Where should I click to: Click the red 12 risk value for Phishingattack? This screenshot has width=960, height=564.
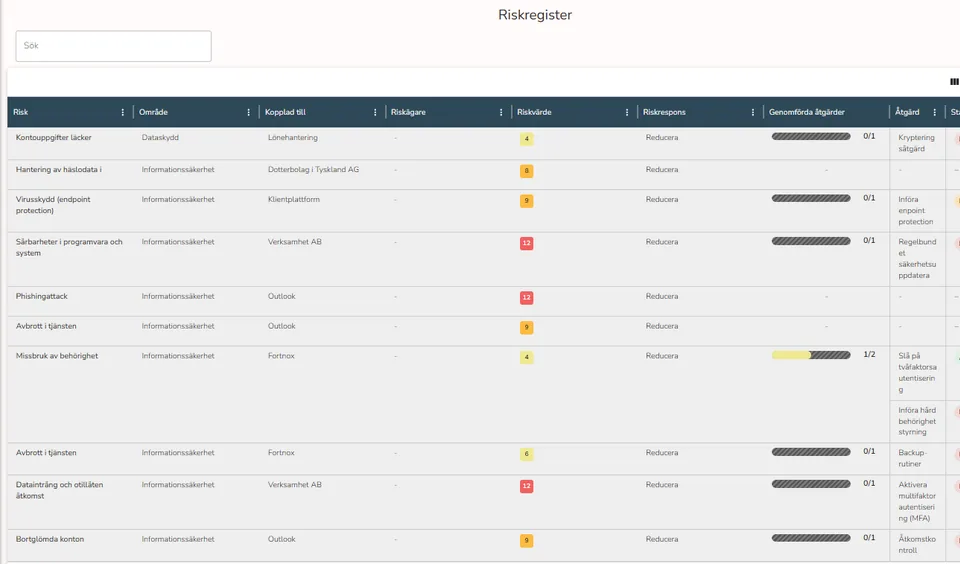[526, 298]
